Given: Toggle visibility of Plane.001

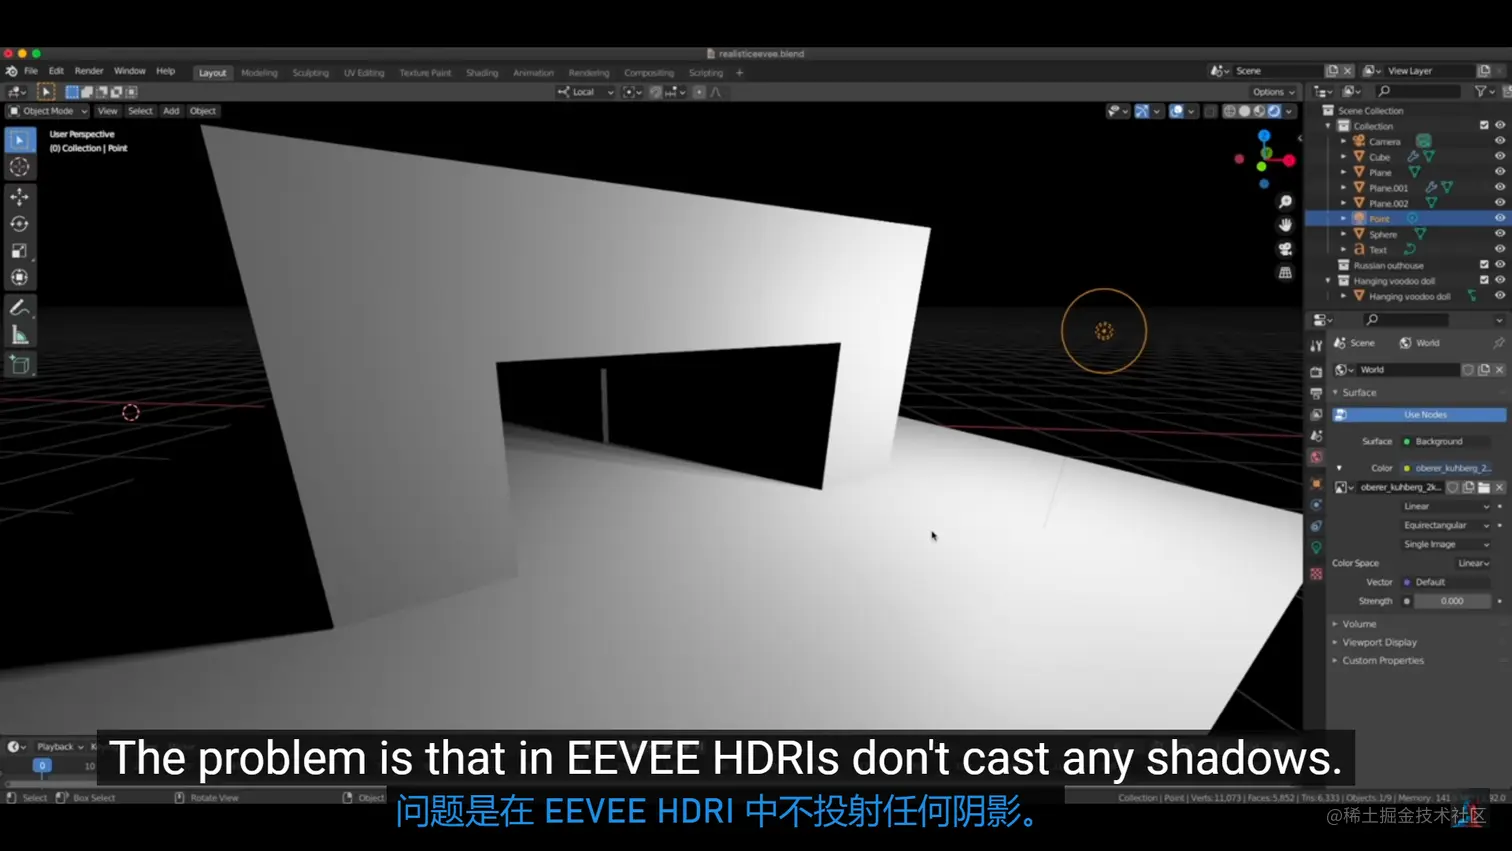Looking at the screenshot, I should 1499,188.
